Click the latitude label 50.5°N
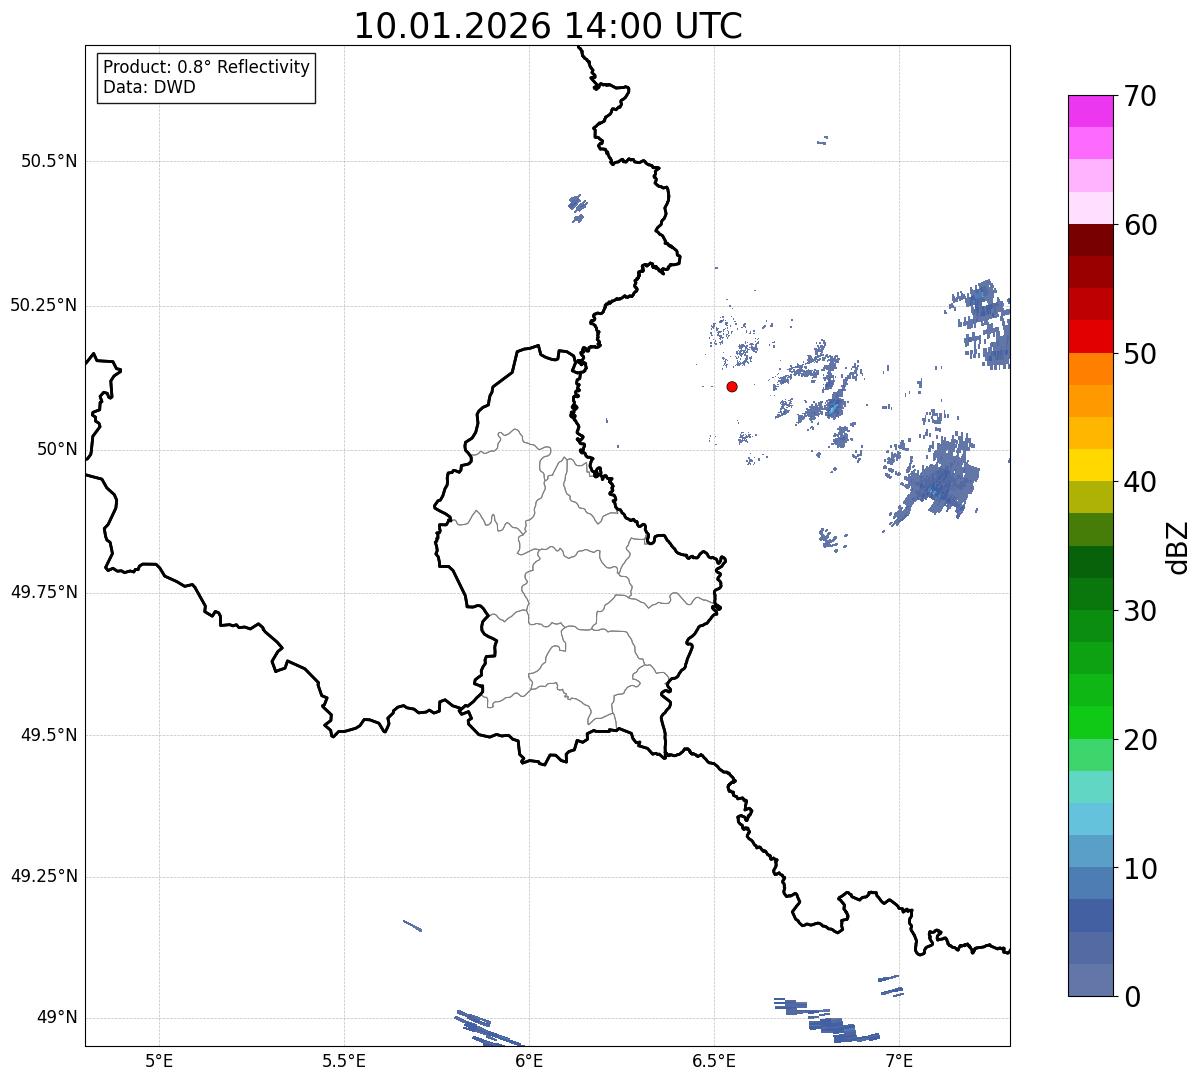This screenshot has height=1081, width=1202. click(x=49, y=161)
